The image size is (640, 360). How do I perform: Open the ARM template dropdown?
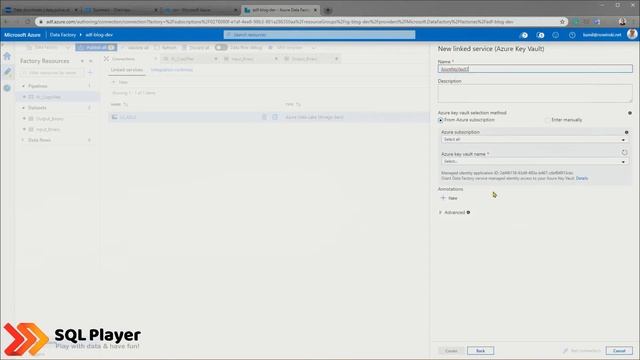click(292, 48)
